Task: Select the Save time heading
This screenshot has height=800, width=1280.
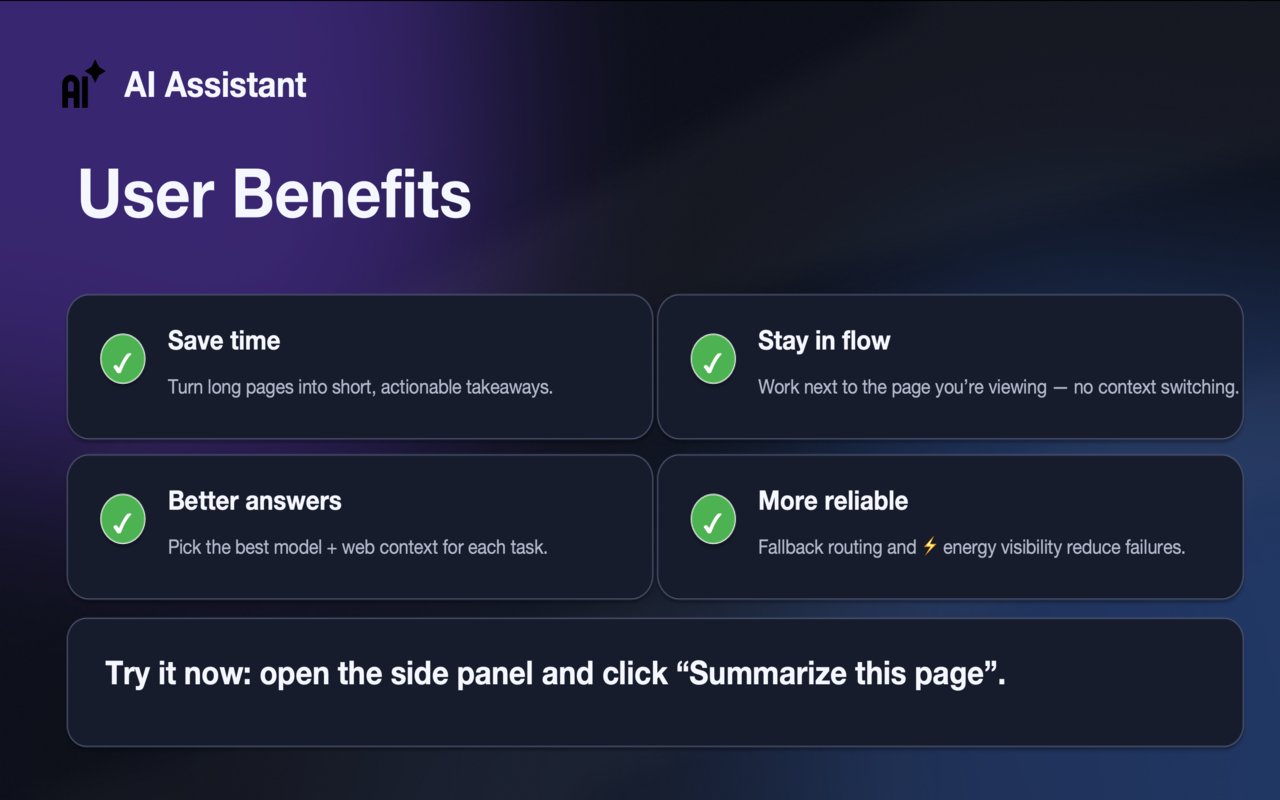Action: click(x=224, y=340)
